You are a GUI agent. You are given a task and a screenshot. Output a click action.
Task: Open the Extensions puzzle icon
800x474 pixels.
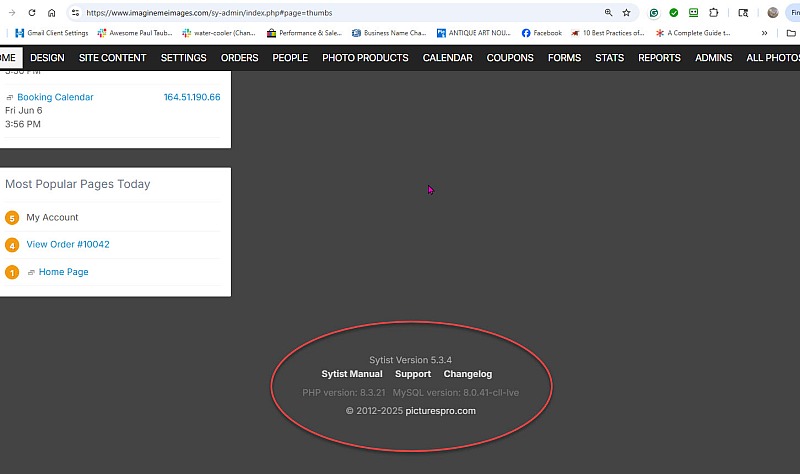(714, 13)
